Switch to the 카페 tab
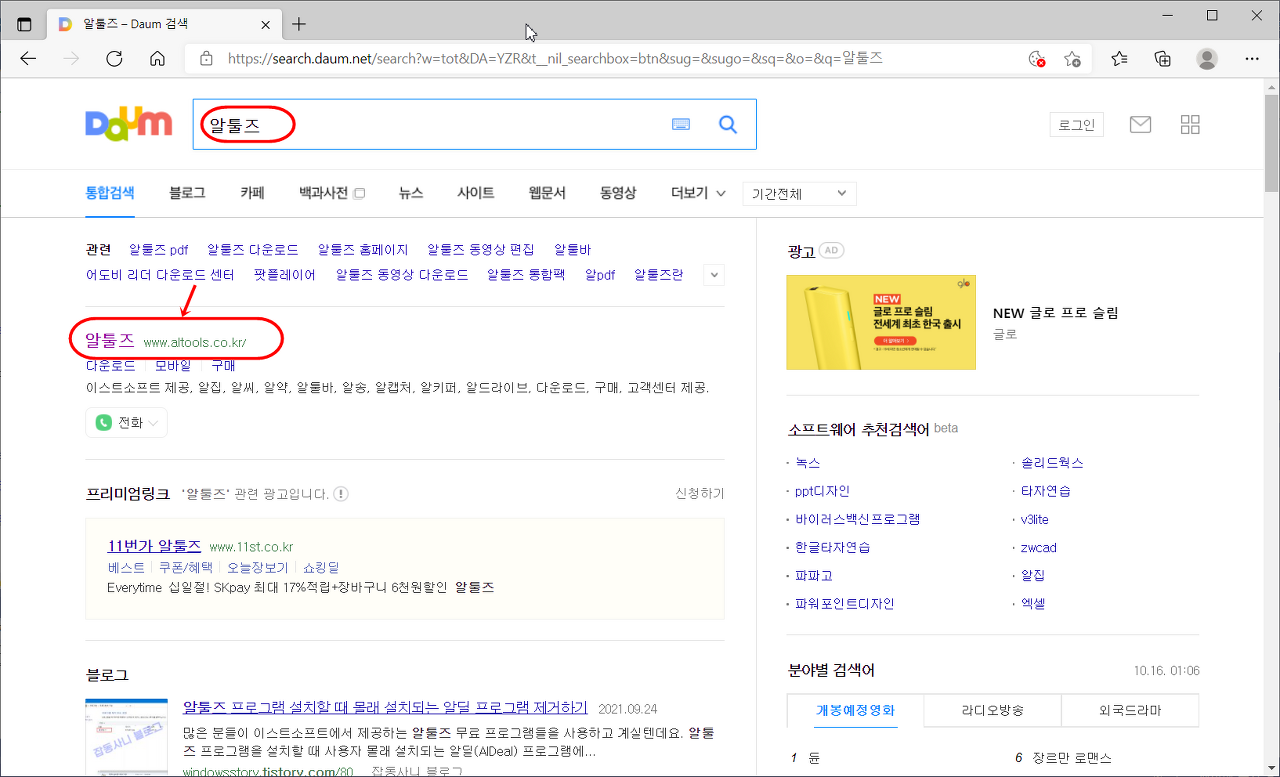The width and height of the screenshot is (1280, 777). (x=252, y=193)
